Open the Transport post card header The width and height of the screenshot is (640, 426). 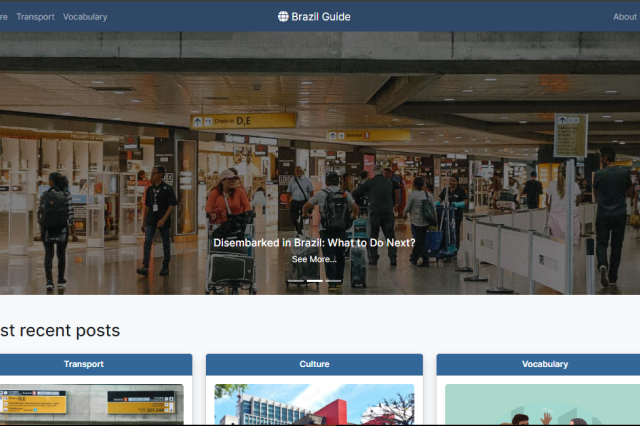pos(84,364)
